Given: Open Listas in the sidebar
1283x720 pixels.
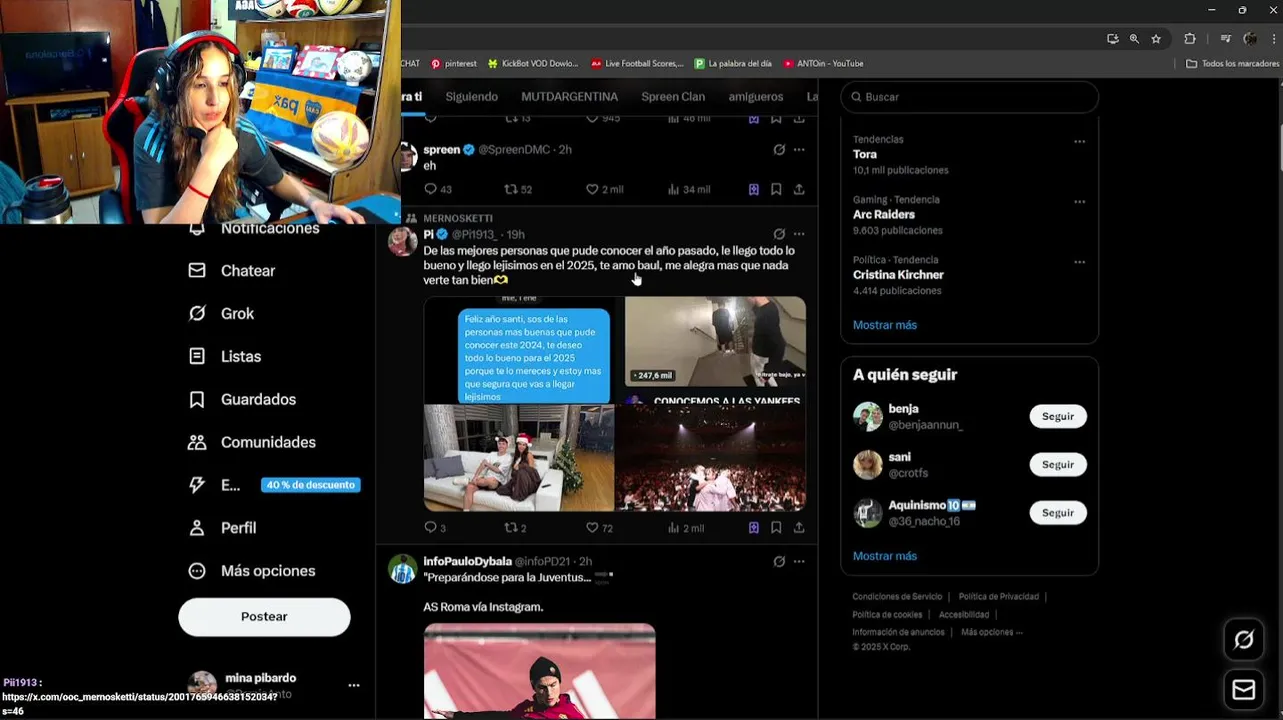Looking at the screenshot, I should tap(225, 357).
